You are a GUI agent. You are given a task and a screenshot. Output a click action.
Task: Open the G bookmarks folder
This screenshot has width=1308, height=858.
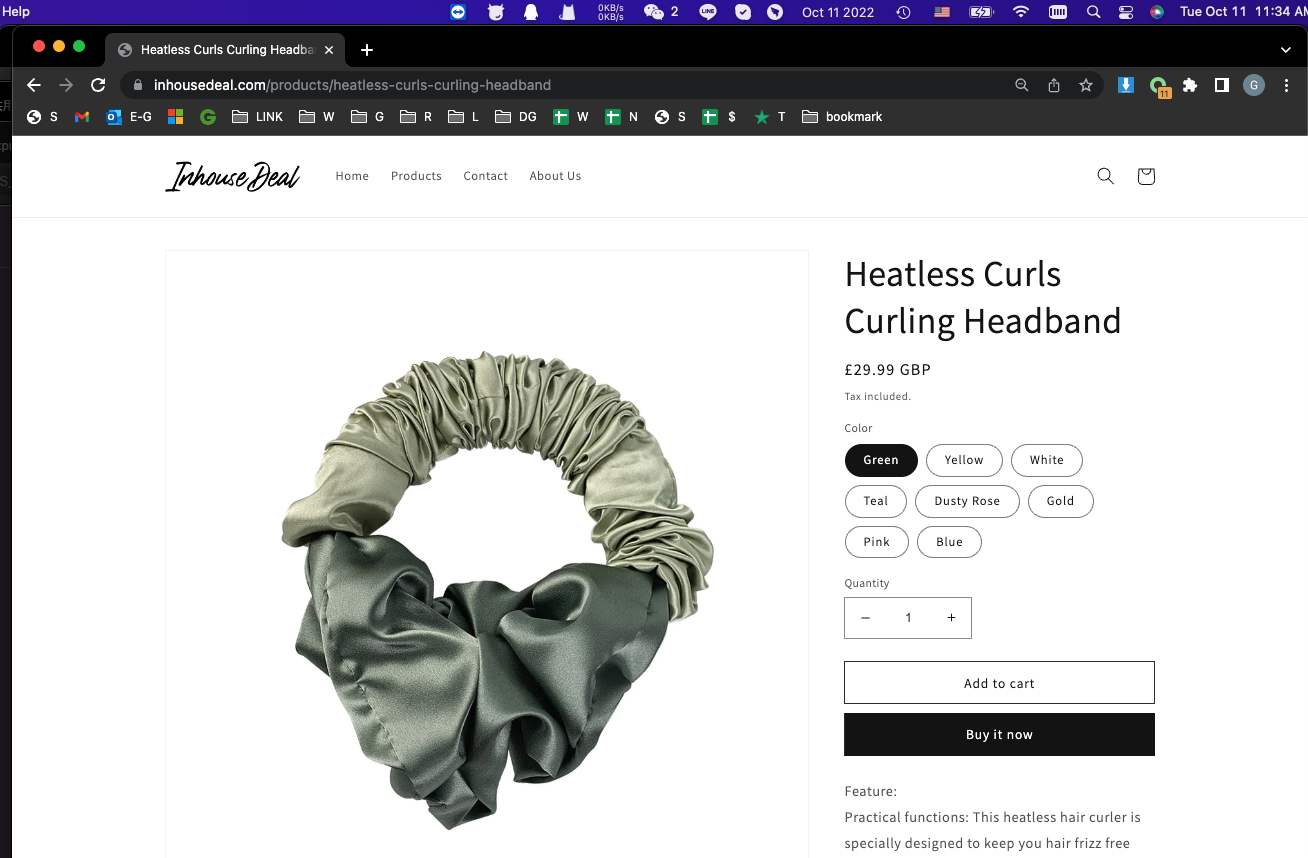click(368, 117)
